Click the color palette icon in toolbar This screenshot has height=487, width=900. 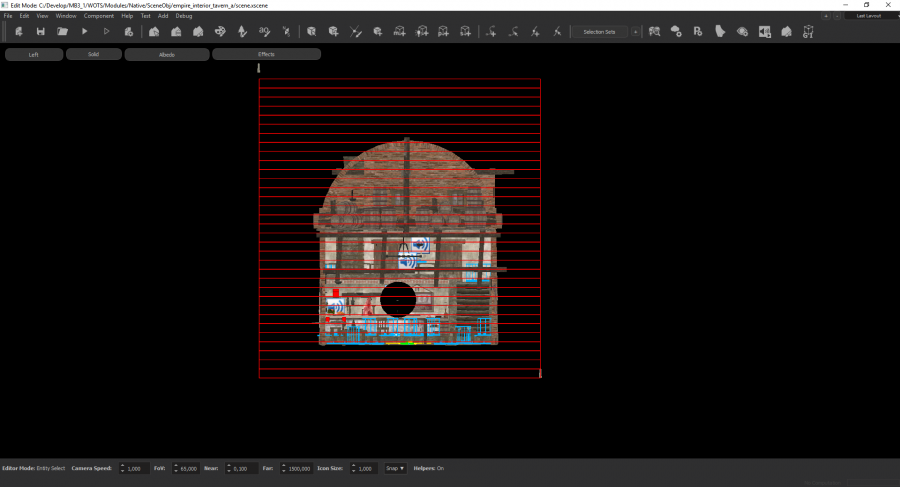click(220, 32)
